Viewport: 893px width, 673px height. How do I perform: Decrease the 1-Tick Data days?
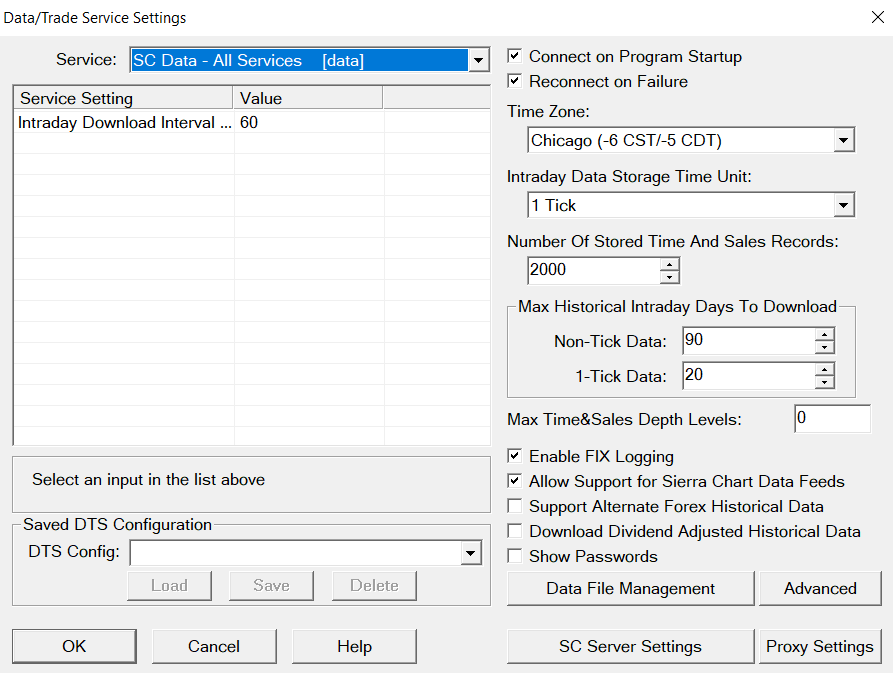(x=825, y=382)
